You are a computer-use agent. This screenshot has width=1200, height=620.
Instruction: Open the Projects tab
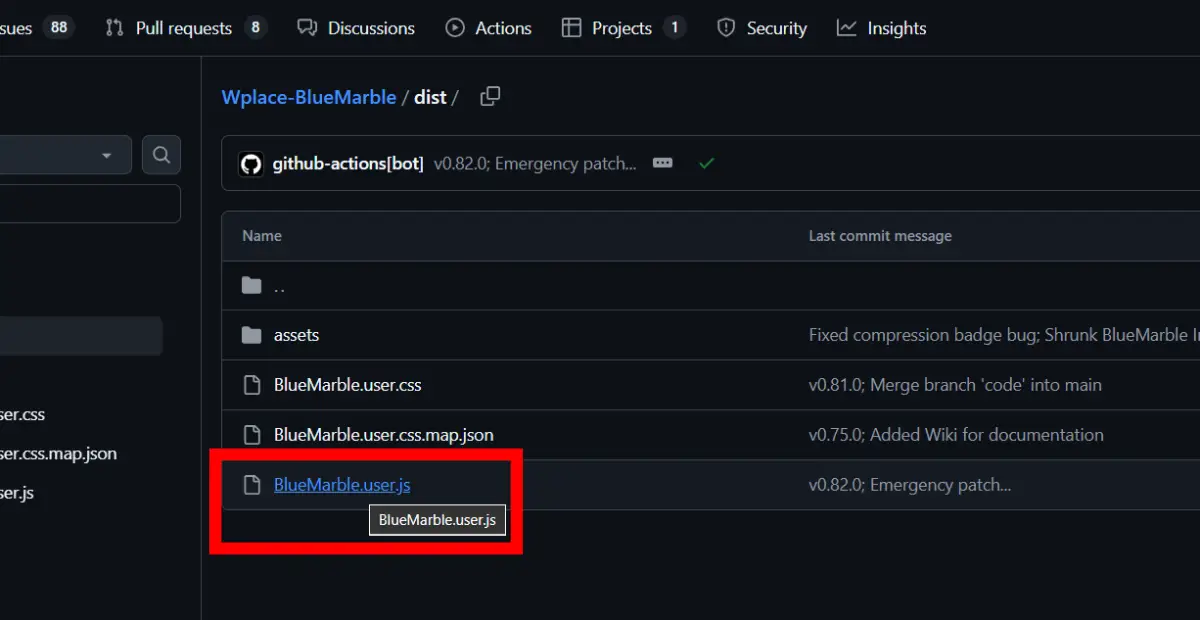point(621,28)
